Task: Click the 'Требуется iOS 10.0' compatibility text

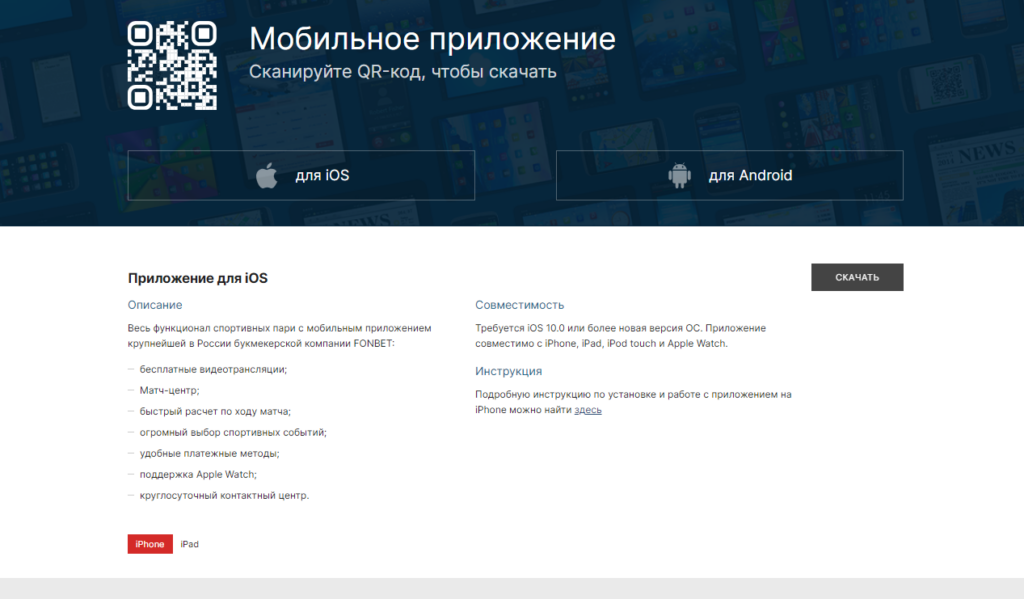Action: click(620, 336)
